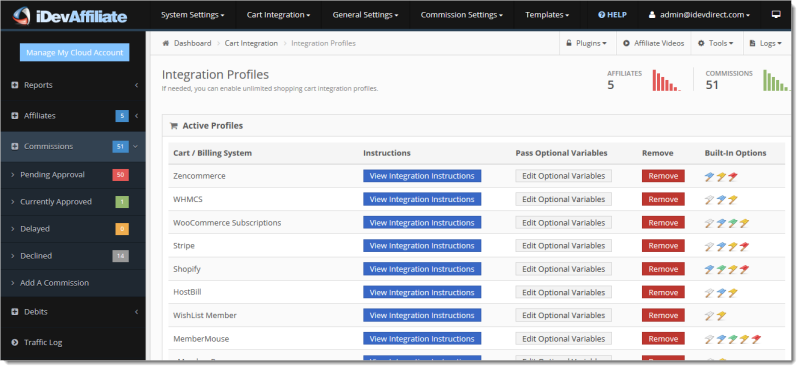Click the yellow flag in WishList Member row
Screen dimensions: 800x369
coord(721,316)
